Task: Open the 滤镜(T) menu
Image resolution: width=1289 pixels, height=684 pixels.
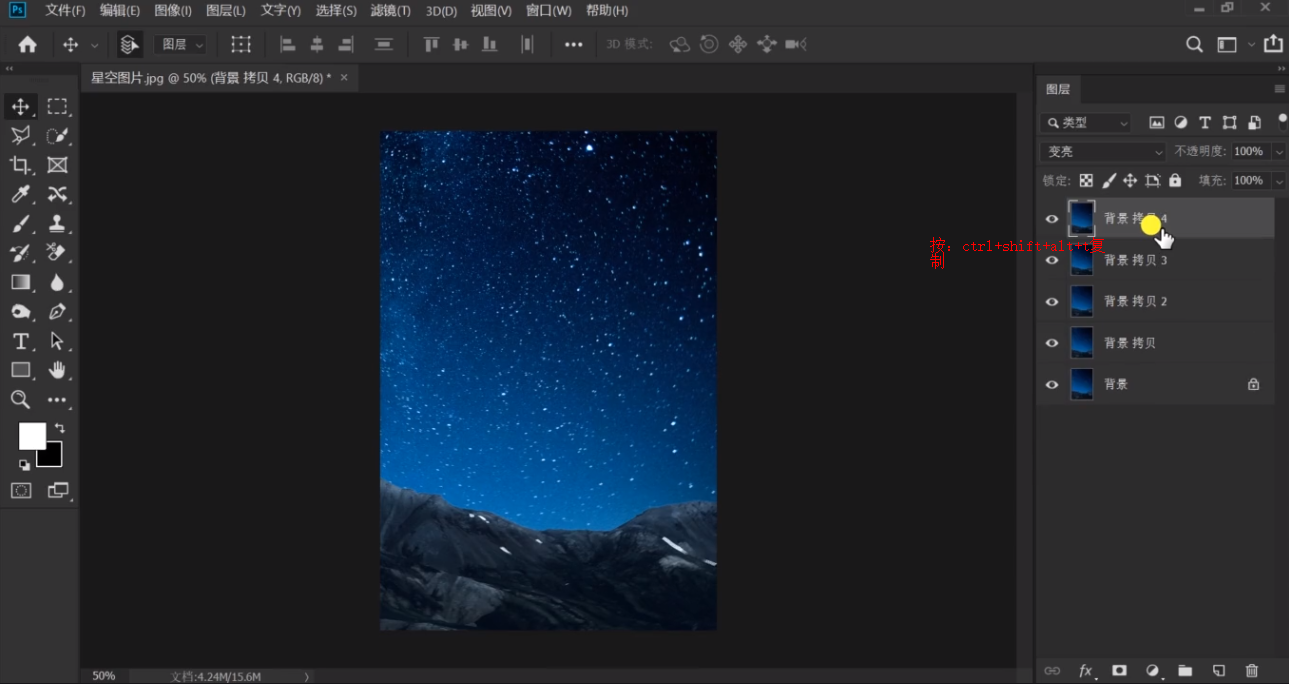Action: point(390,11)
